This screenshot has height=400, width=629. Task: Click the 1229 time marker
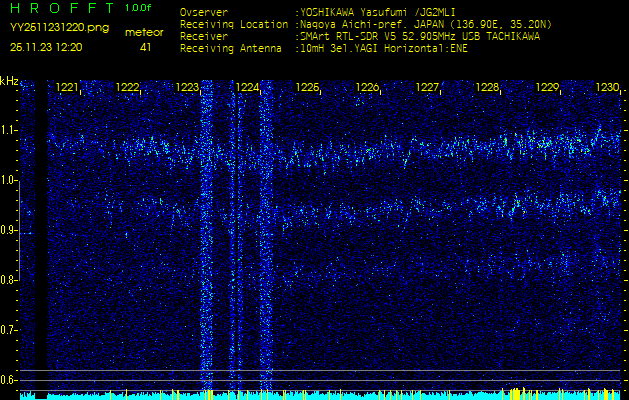coord(548,88)
